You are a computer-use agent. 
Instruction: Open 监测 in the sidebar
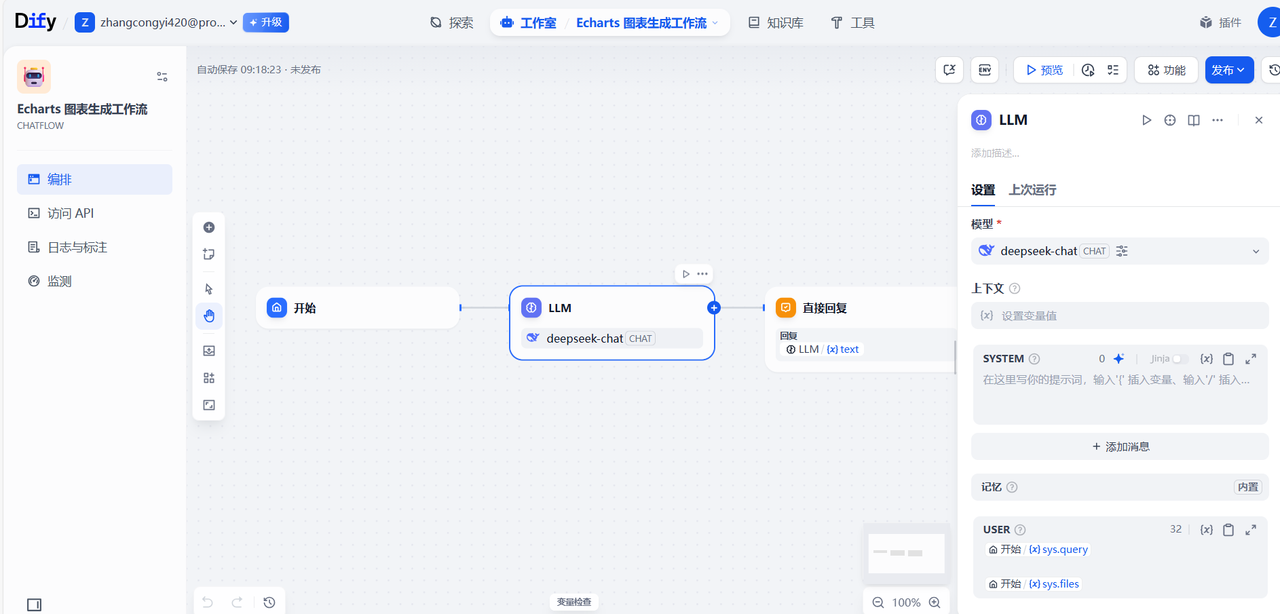tap(94, 281)
